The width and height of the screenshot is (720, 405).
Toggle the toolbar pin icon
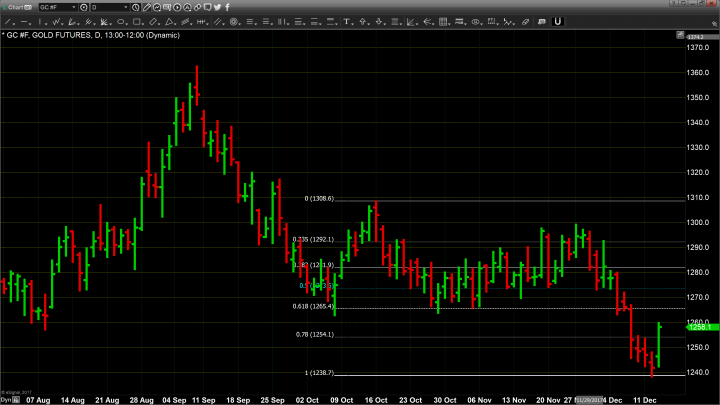(x=714, y=23)
